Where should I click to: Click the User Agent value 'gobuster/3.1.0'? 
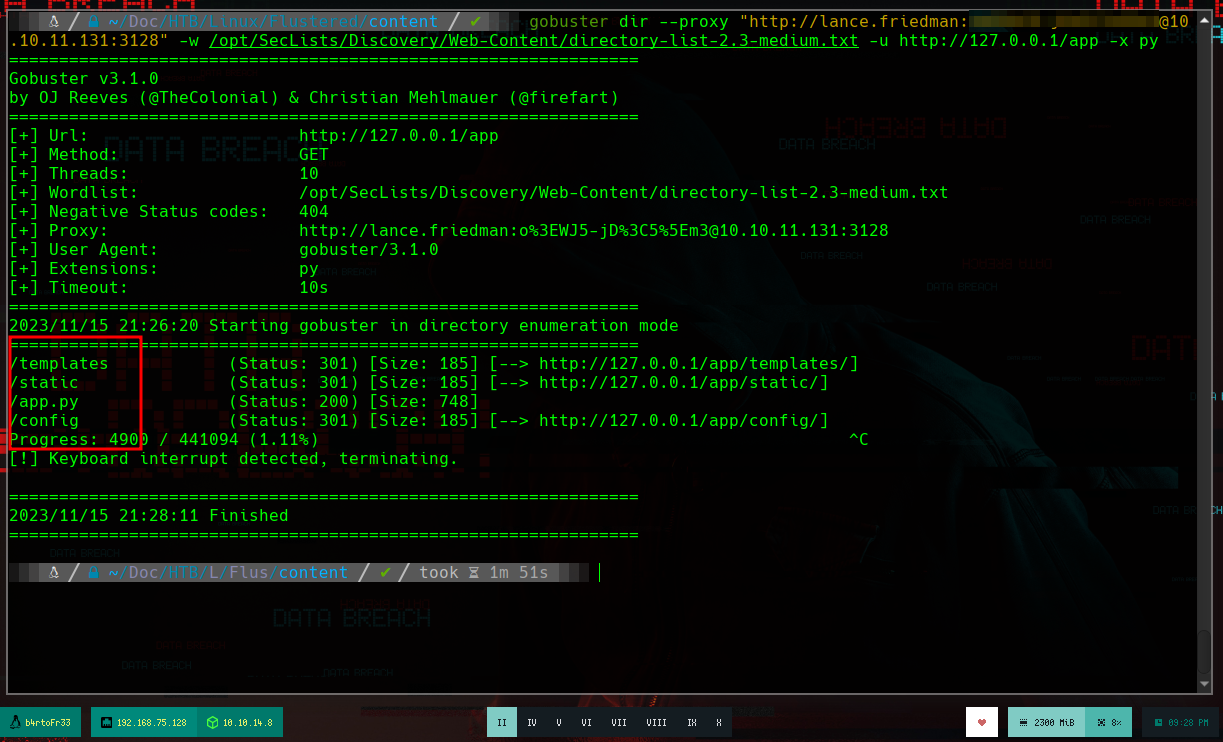pyautogui.click(x=368, y=250)
